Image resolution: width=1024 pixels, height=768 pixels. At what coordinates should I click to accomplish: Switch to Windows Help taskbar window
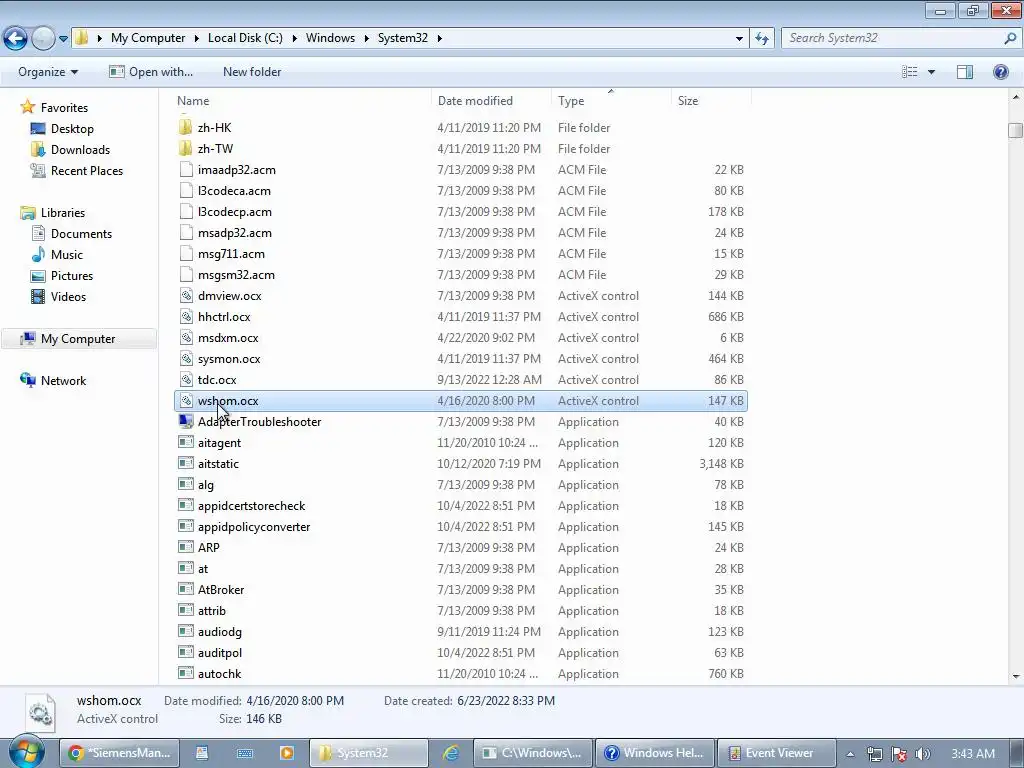tap(657, 753)
